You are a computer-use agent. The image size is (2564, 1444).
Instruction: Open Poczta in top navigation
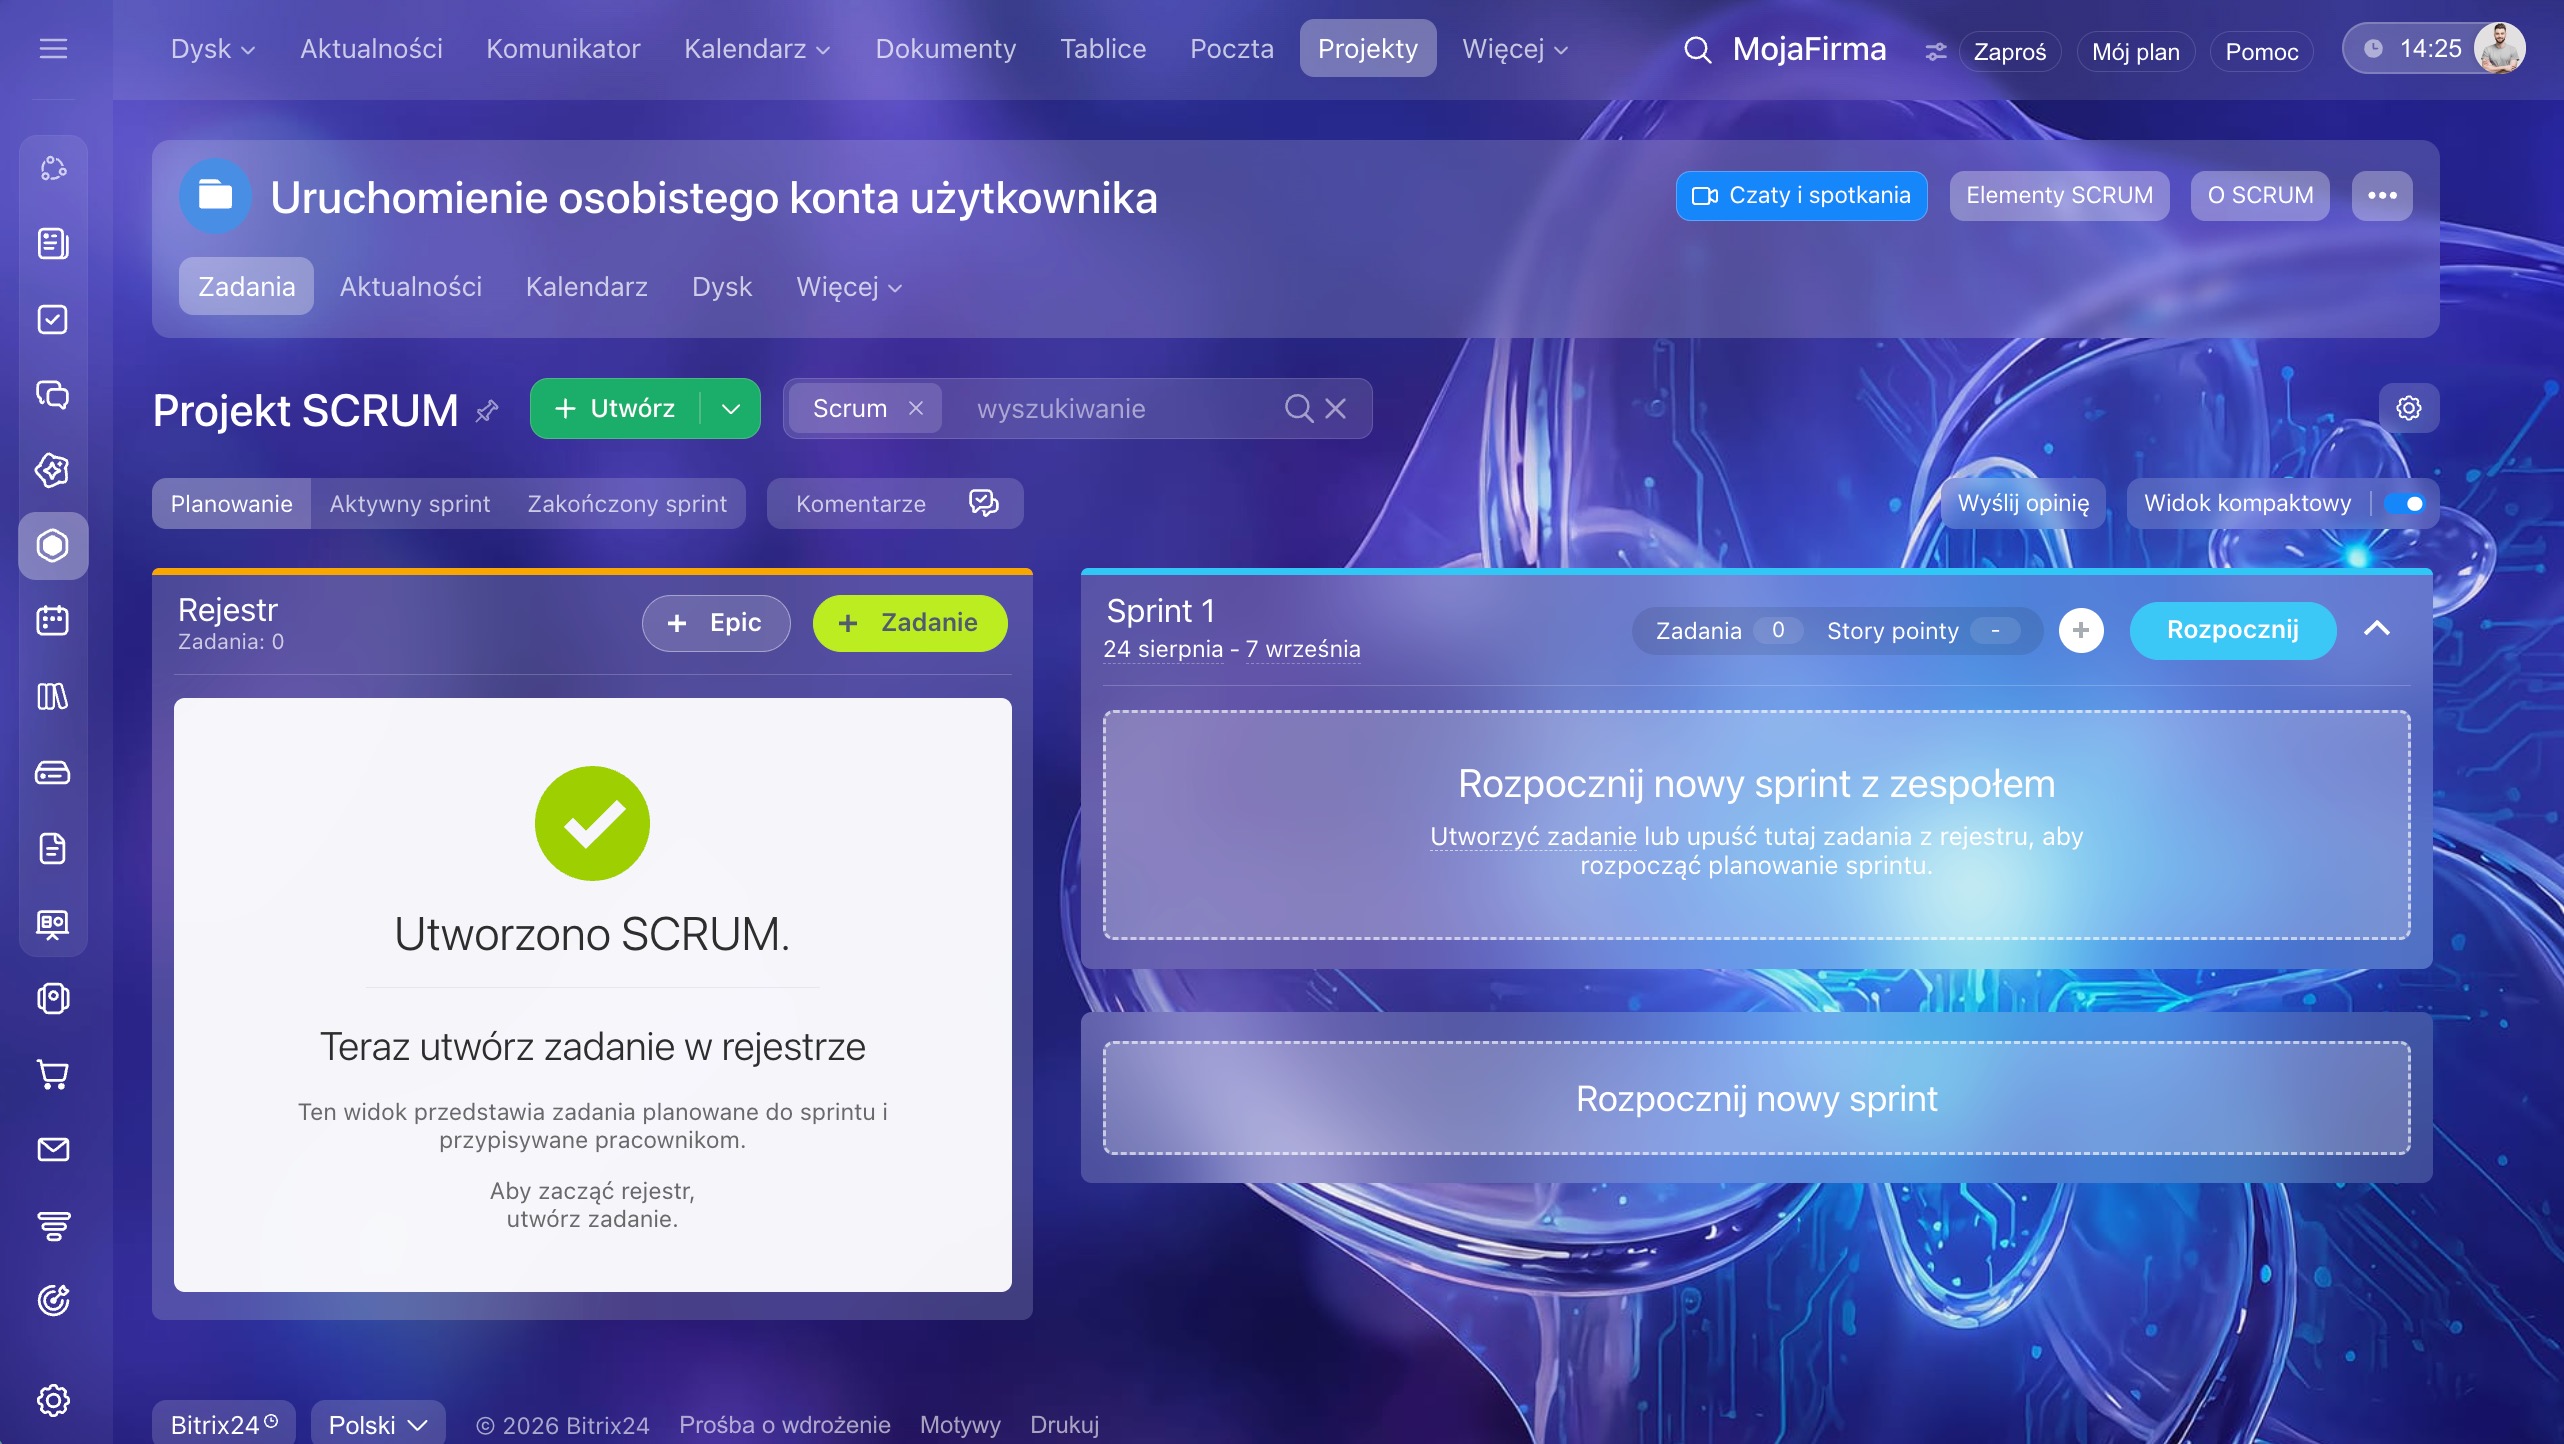[1232, 48]
